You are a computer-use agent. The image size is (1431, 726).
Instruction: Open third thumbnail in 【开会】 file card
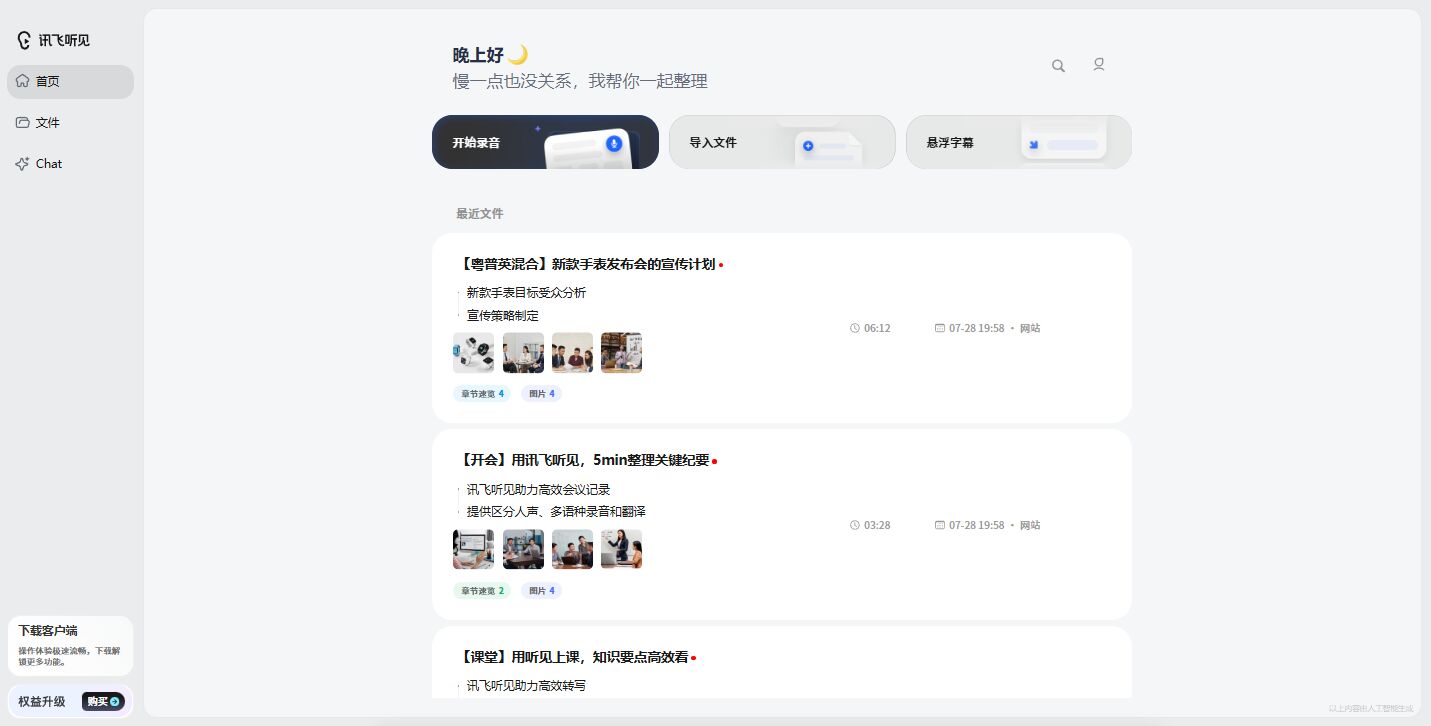(x=572, y=549)
